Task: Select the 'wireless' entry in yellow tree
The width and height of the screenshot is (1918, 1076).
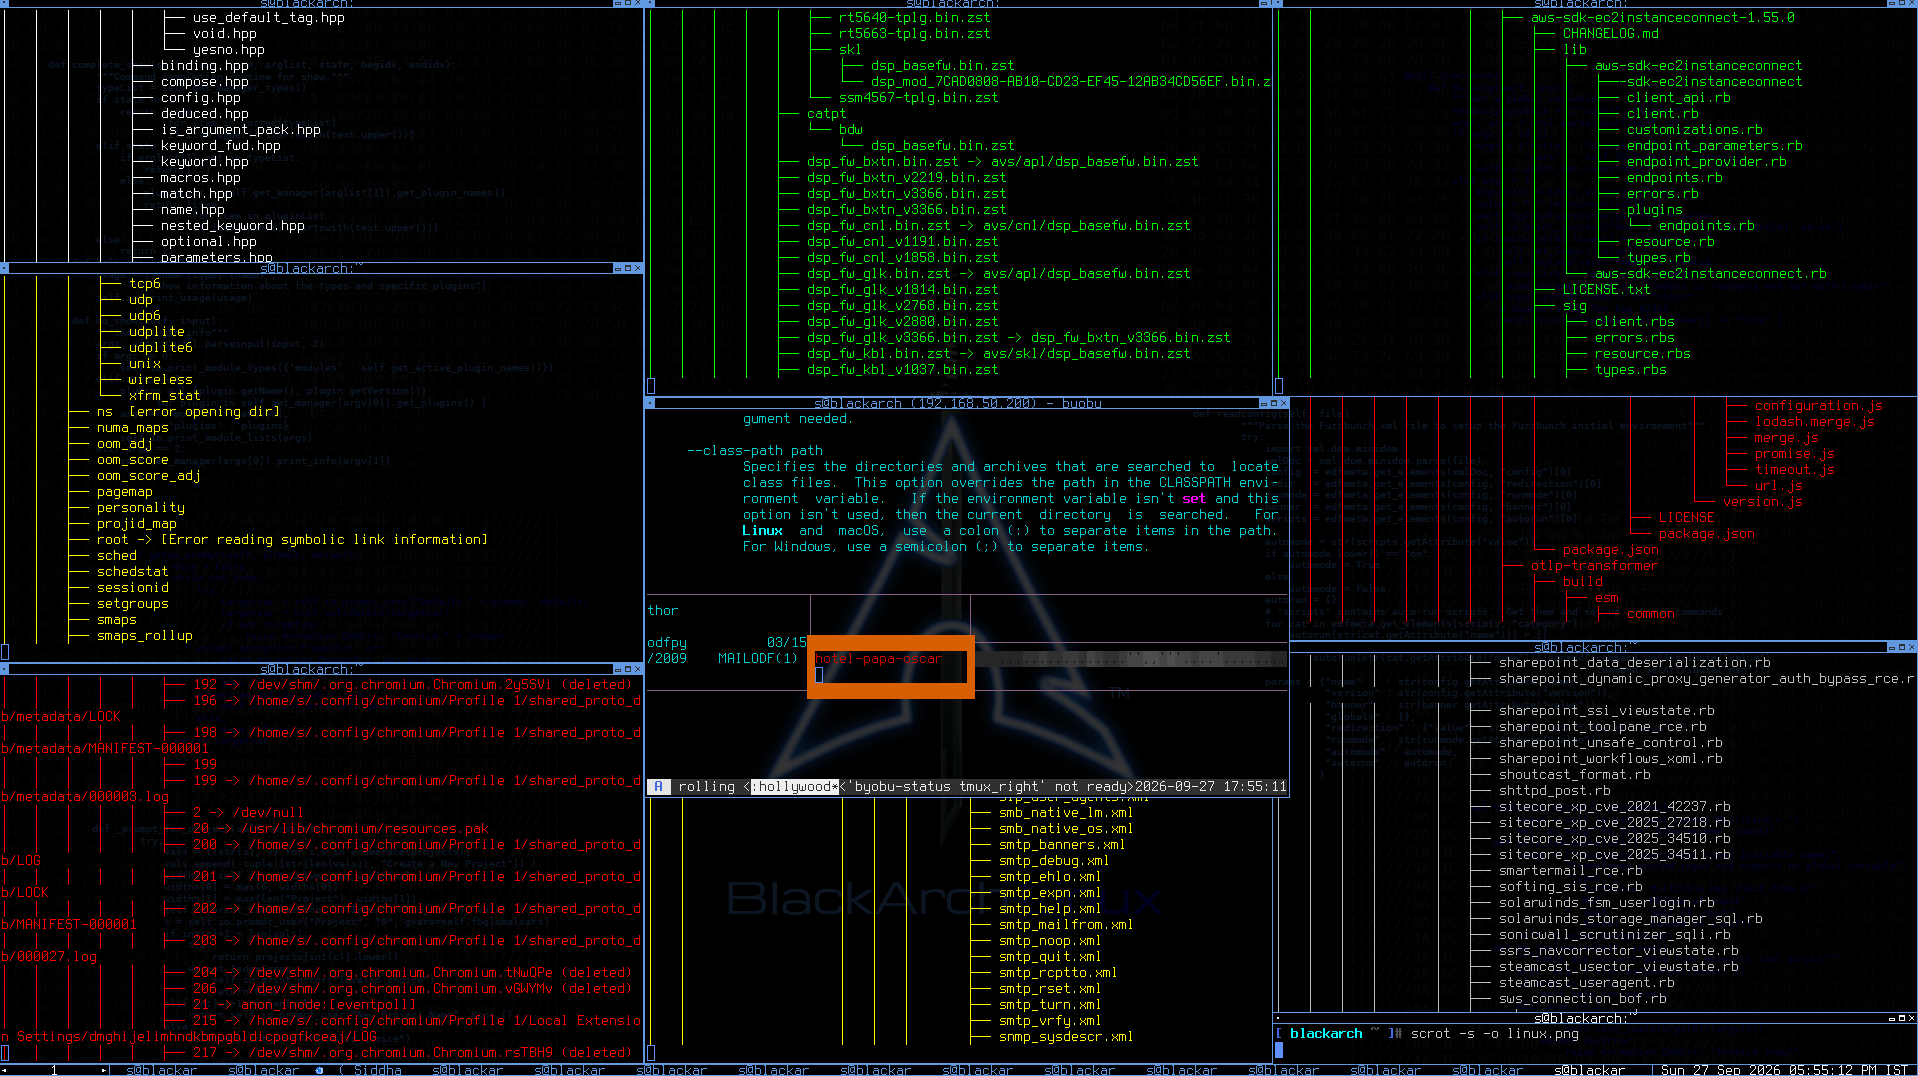Action: 160,380
